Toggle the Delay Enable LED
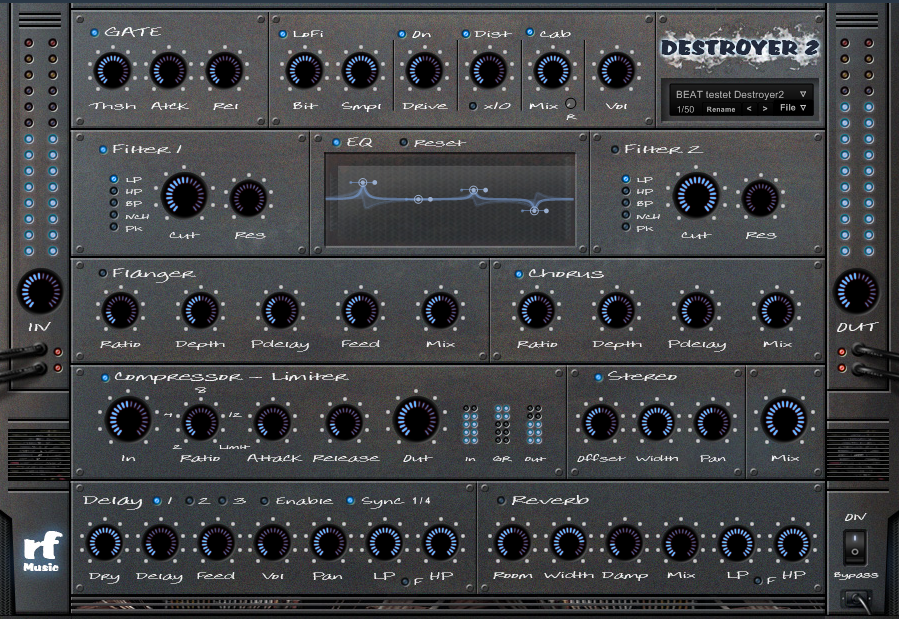 pos(264,501)
